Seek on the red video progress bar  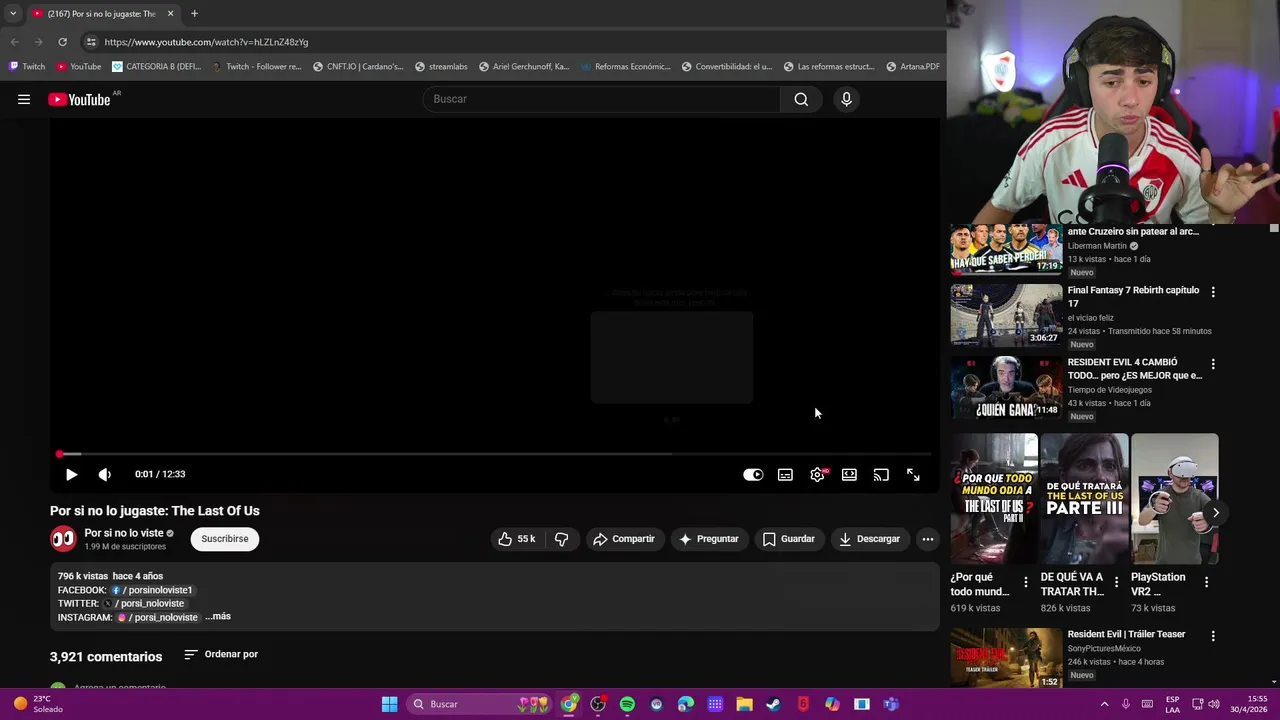pos(494,454)
